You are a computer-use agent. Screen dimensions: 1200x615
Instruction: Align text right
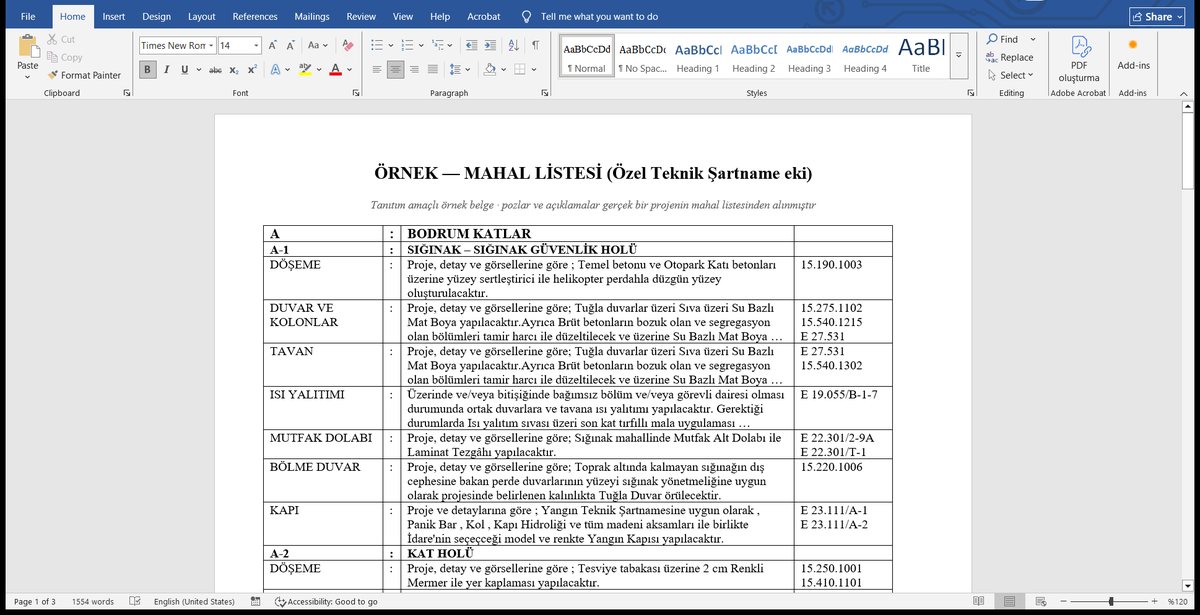coord(415,69)
